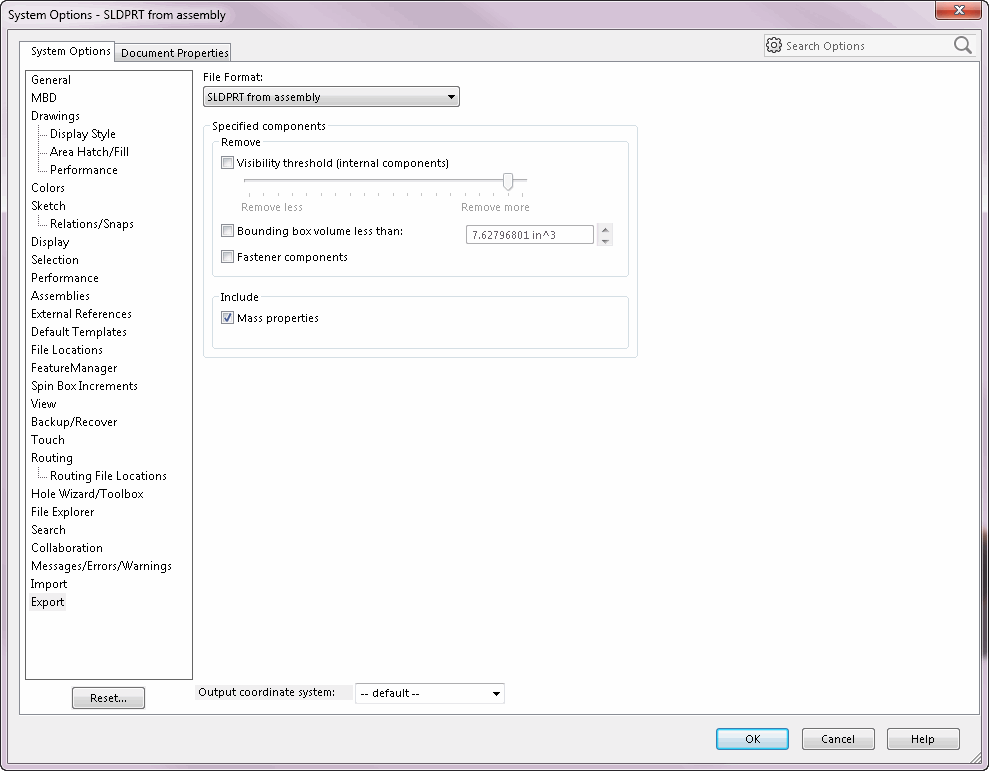Select the Collaboration category
The width and height of the screenshot is (989, 771).
click(67, 548)
